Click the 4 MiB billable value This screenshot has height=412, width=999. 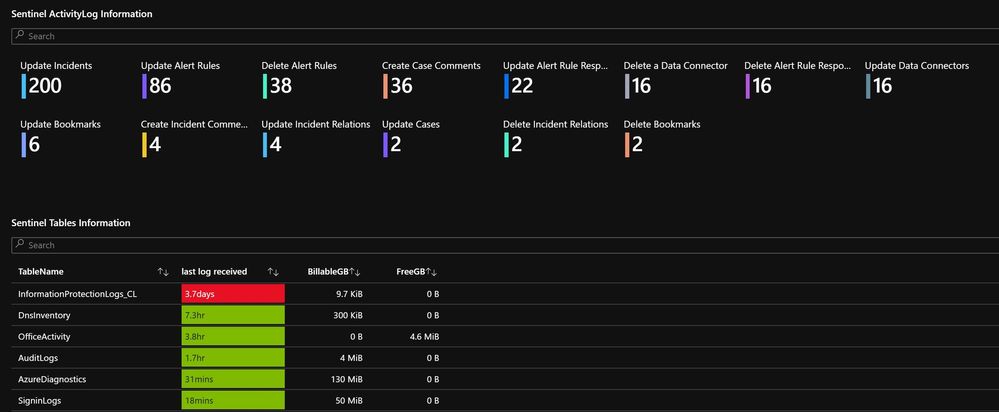[352, 358]
